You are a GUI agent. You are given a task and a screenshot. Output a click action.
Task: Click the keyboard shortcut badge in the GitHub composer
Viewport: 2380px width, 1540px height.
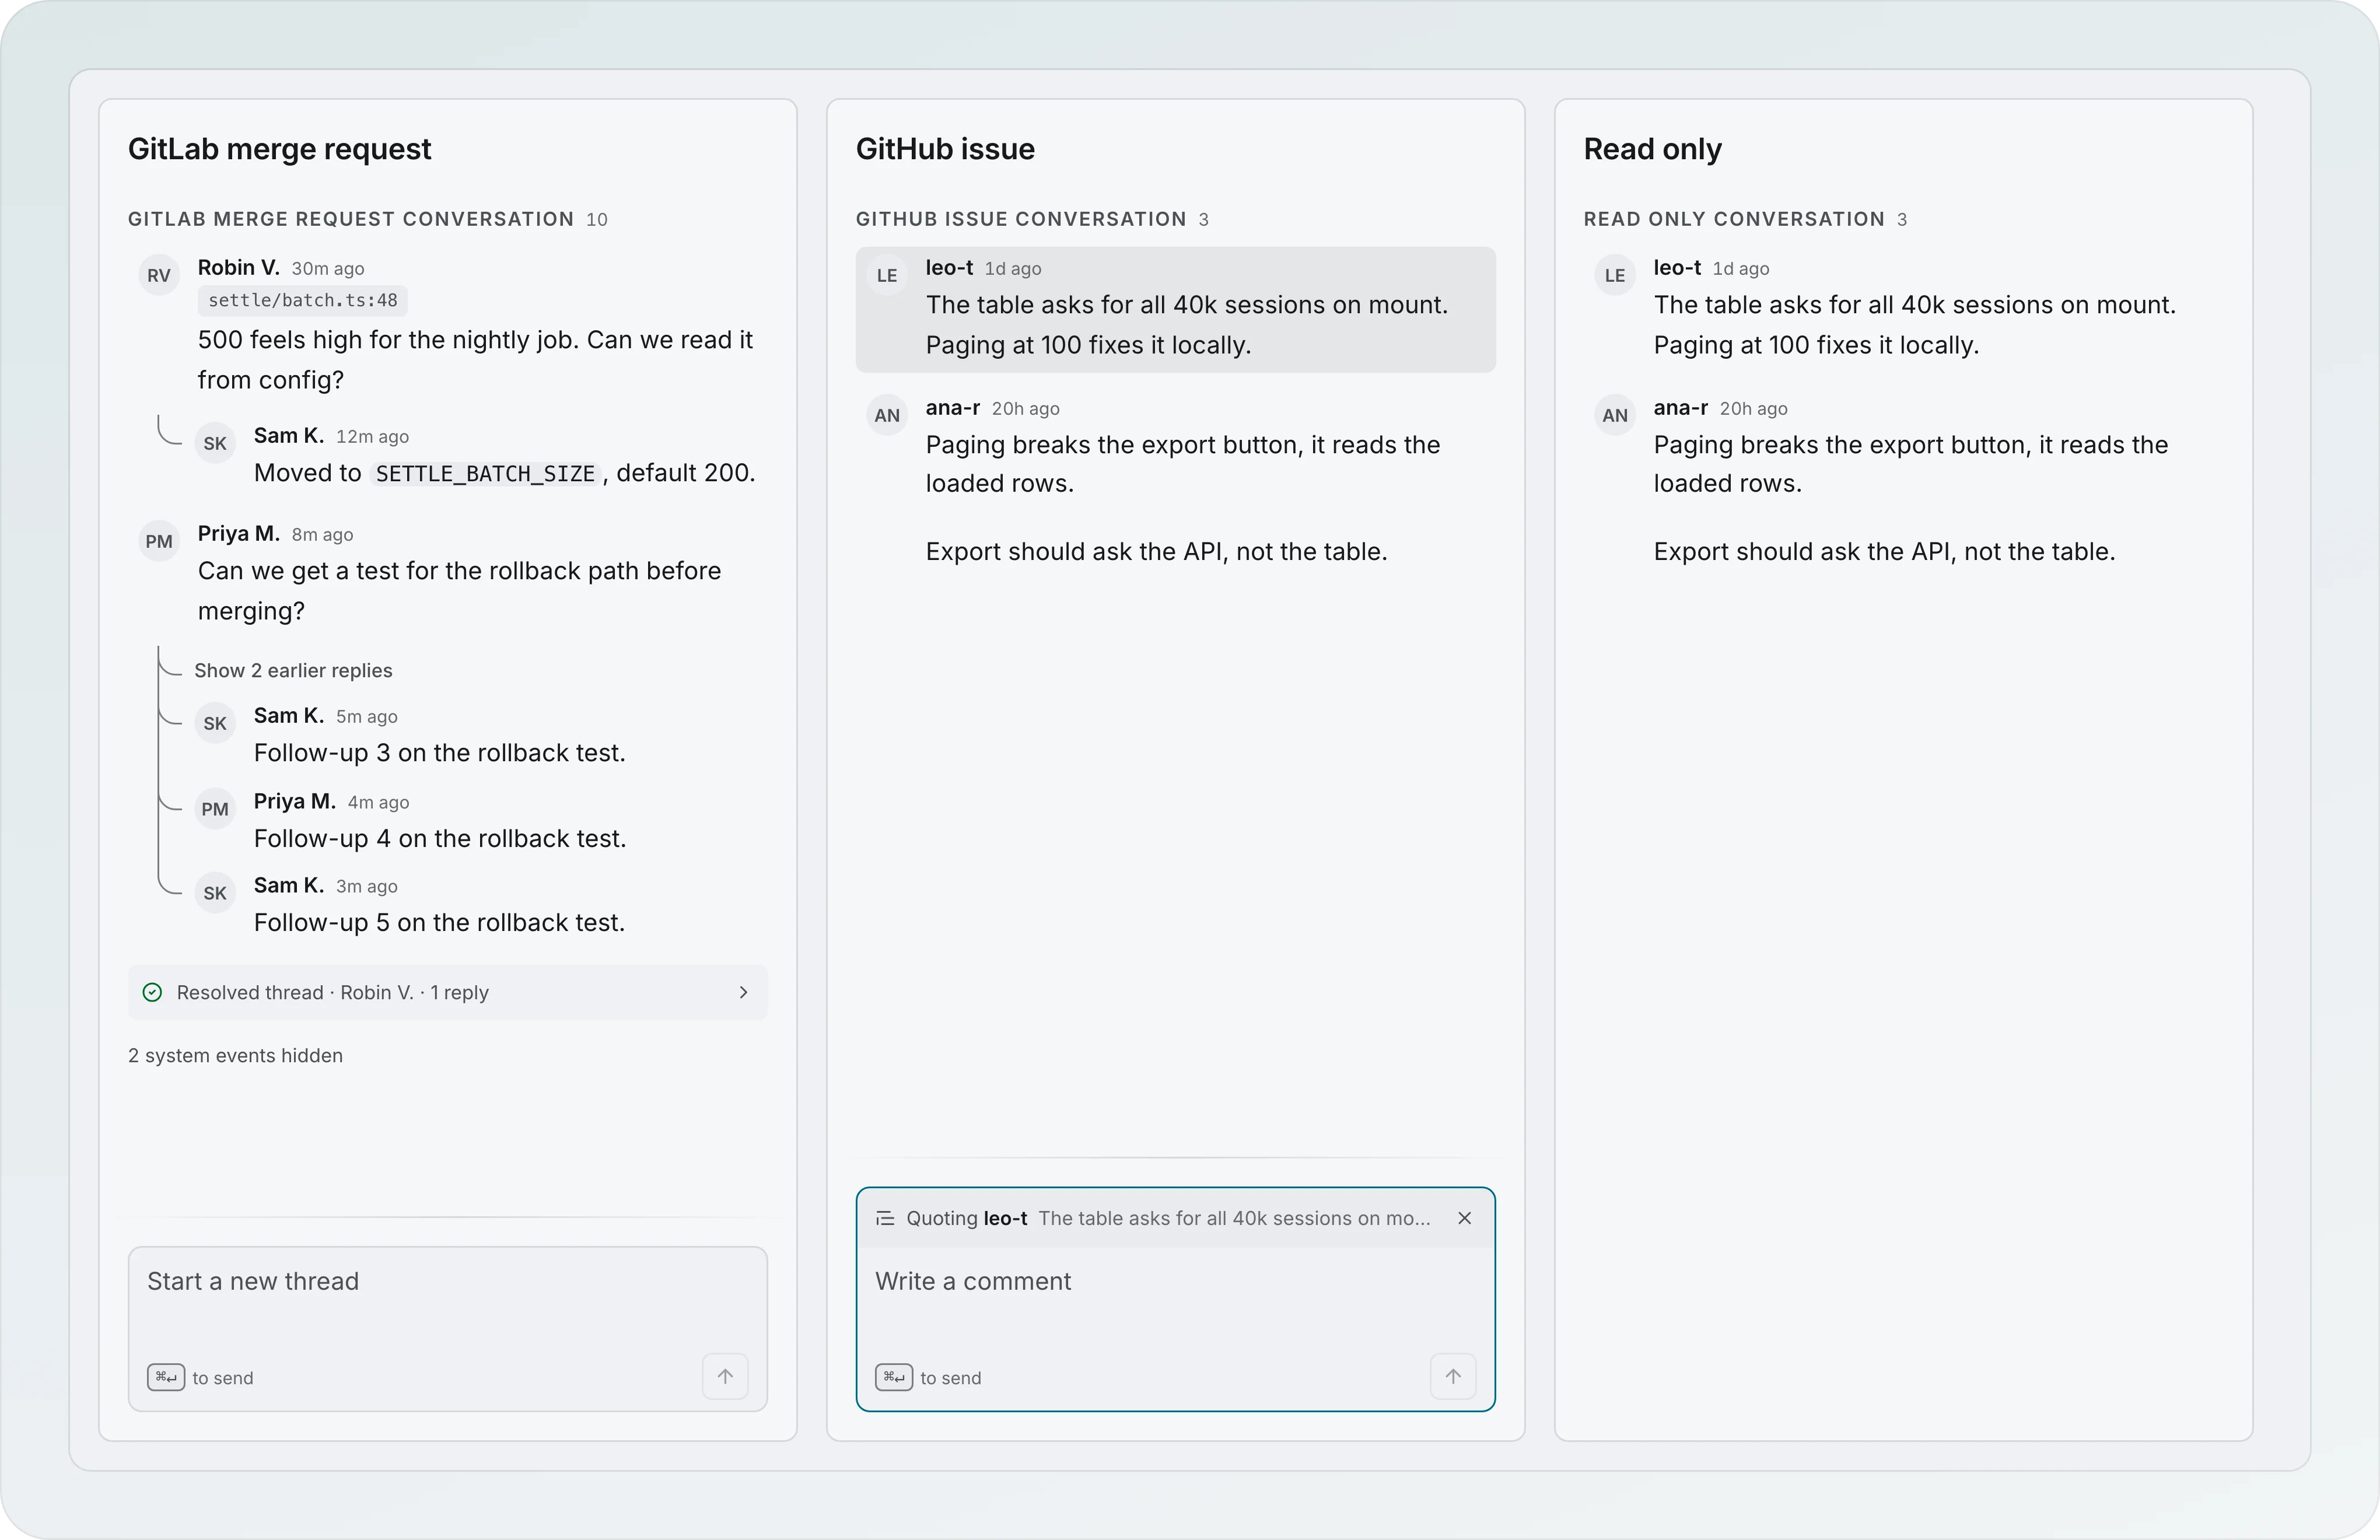894,1377
